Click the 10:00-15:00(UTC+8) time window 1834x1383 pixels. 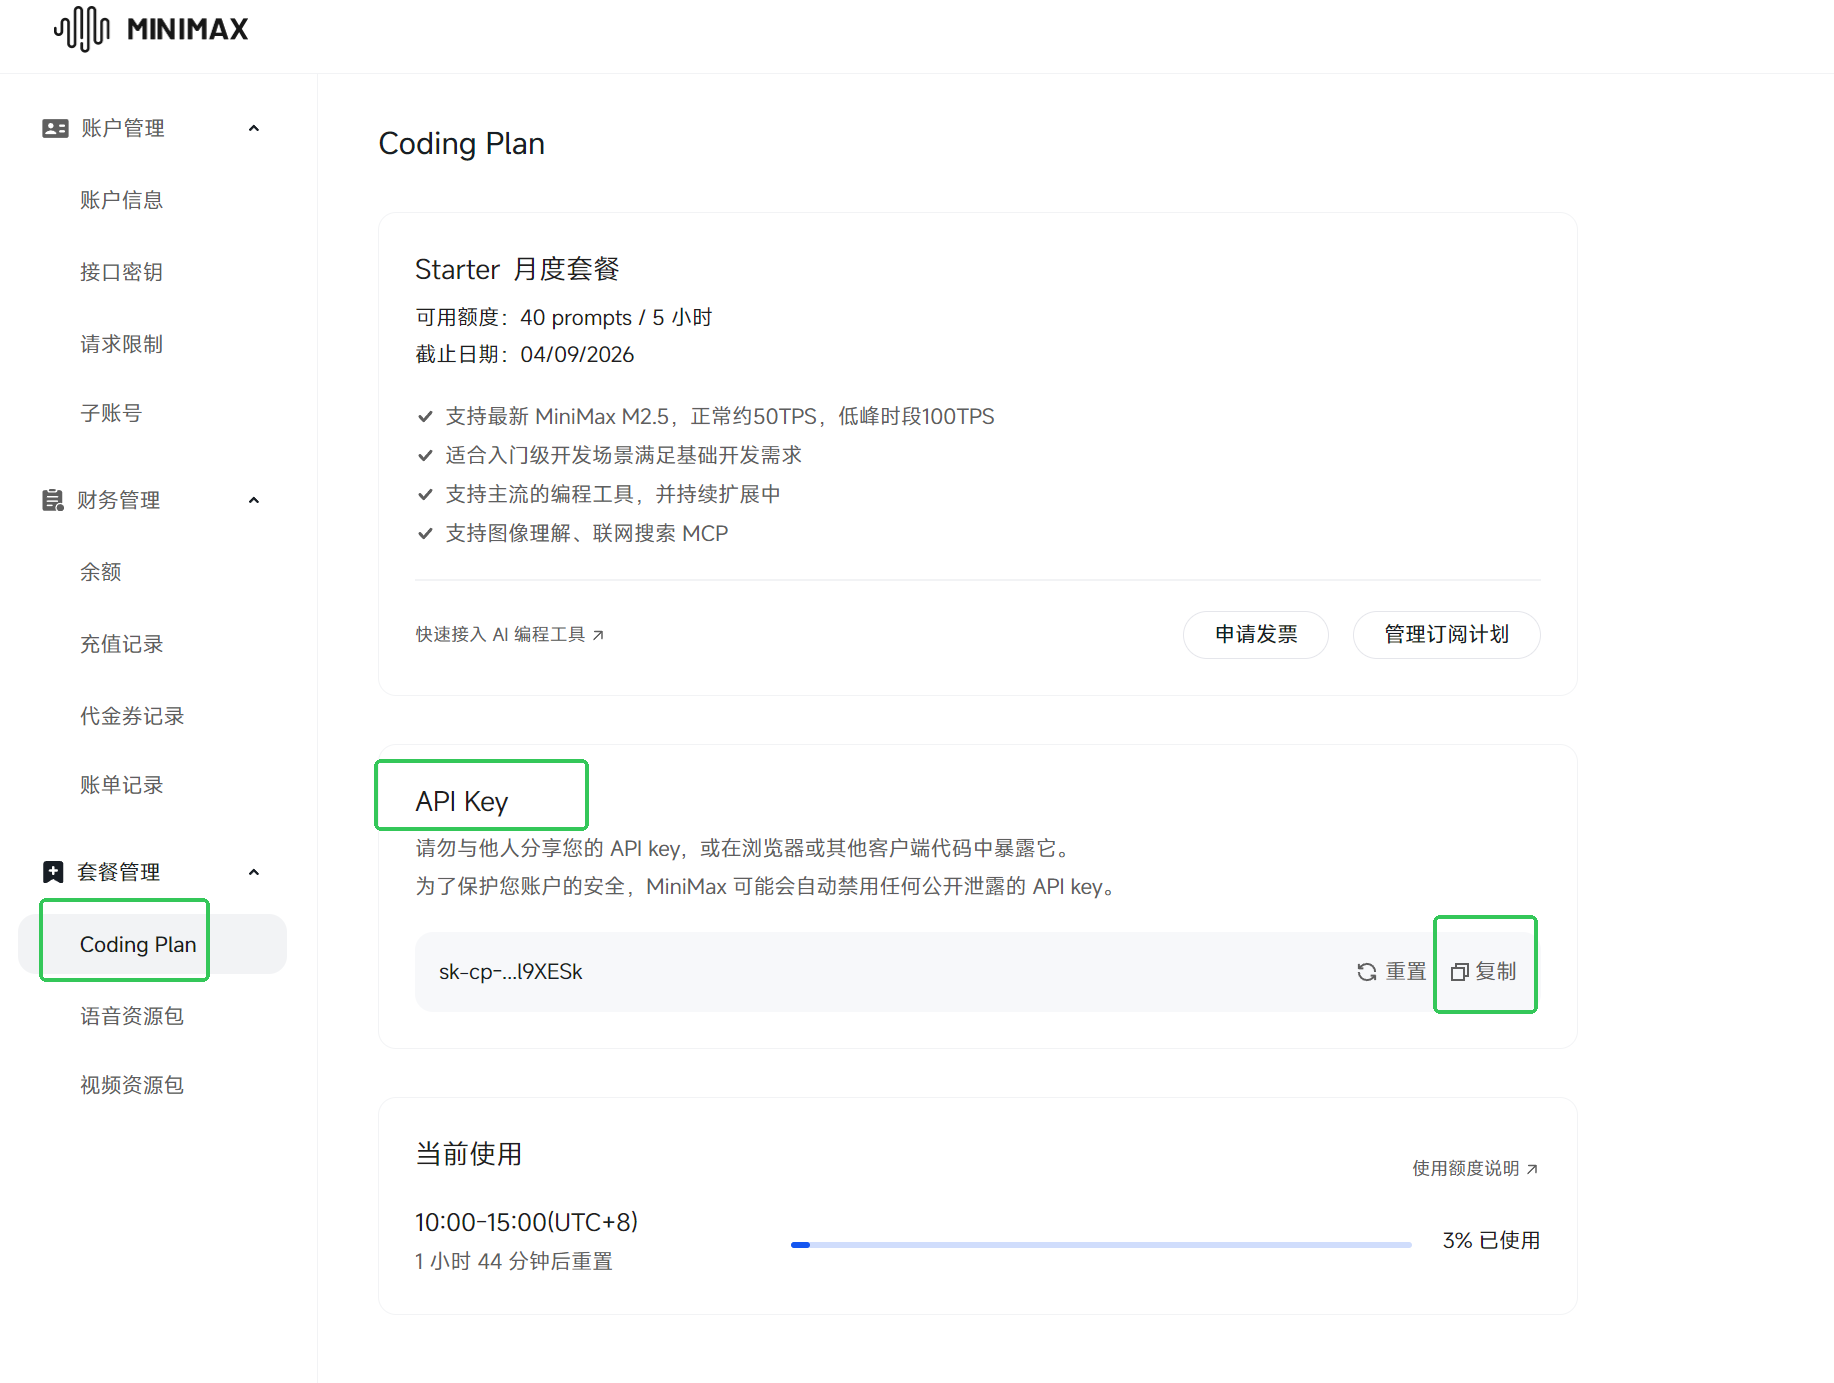pos(526,1222)
